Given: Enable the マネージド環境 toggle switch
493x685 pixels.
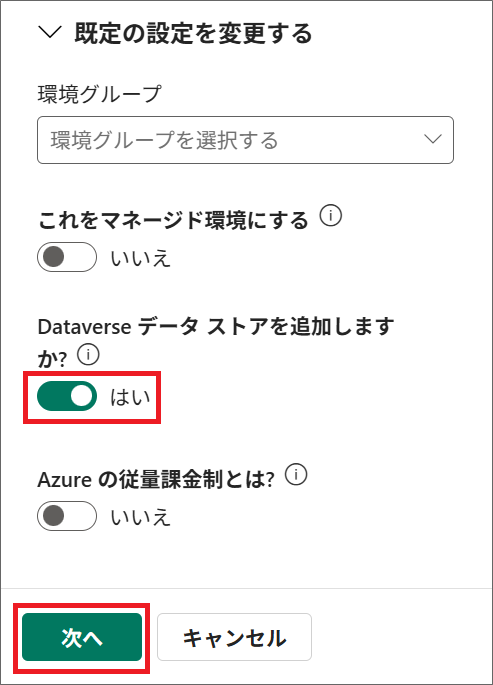Looking at the screenshot, I should [67, 257].
